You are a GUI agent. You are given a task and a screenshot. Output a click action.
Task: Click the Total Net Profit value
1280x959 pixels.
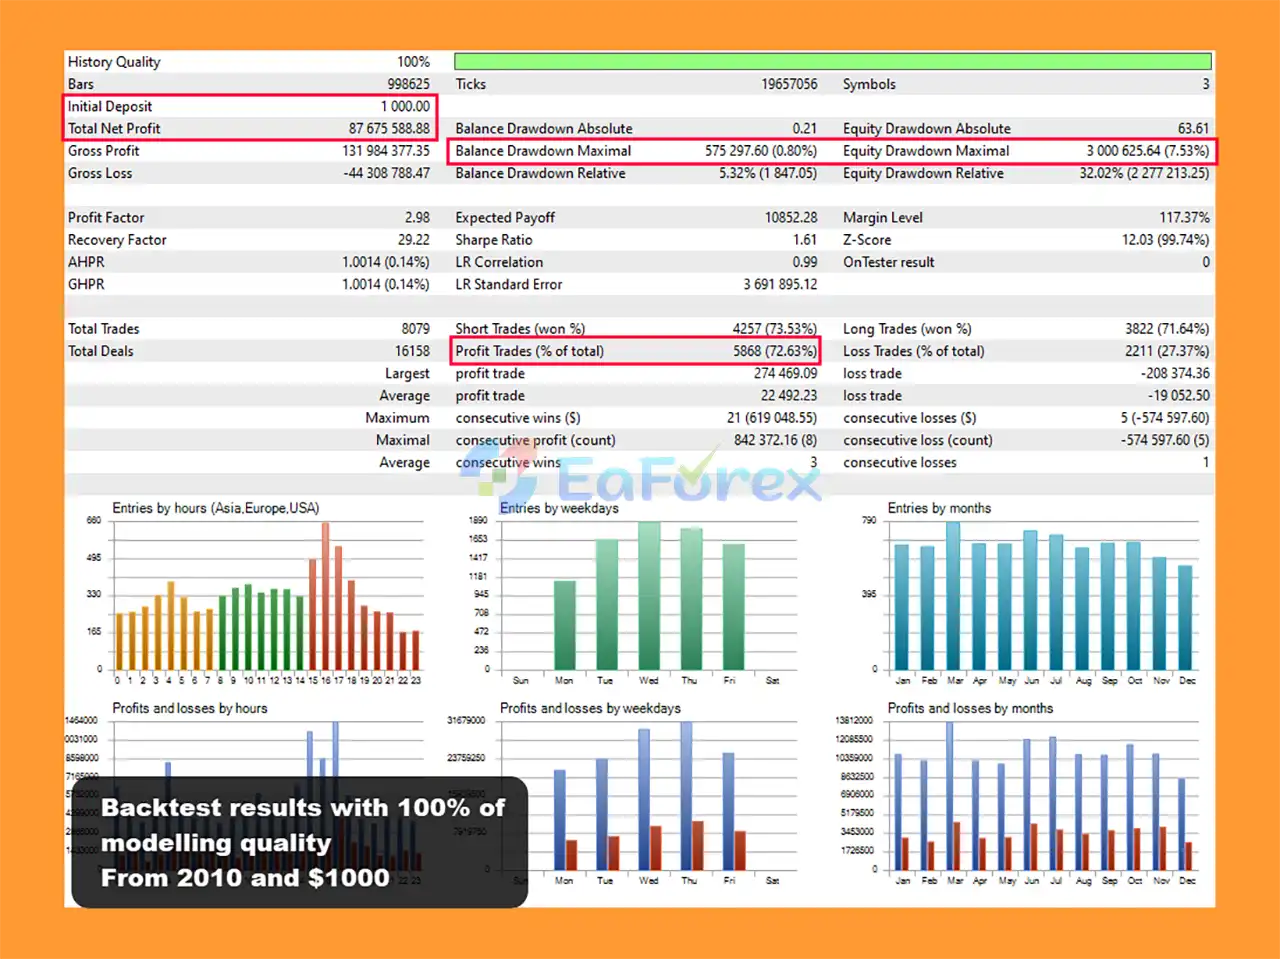[x=388, y=129]
